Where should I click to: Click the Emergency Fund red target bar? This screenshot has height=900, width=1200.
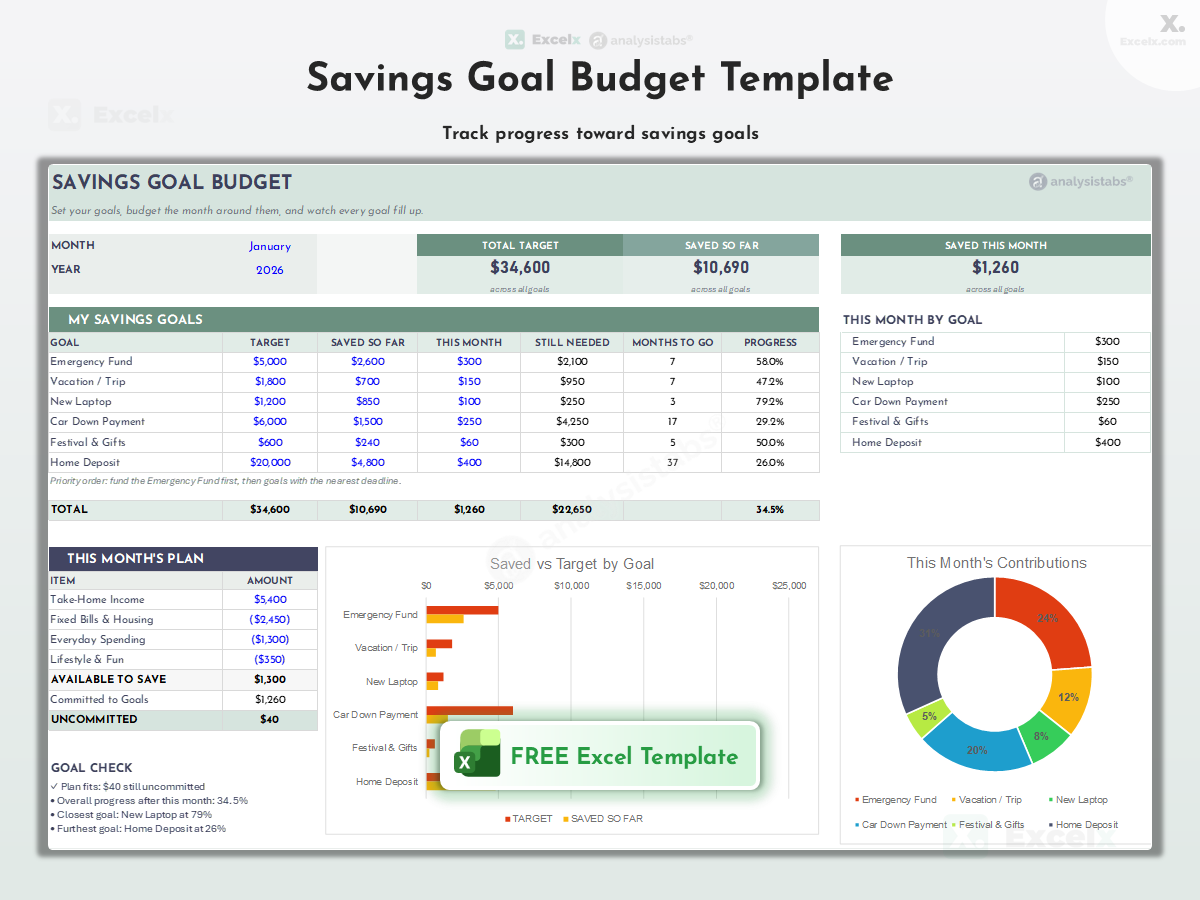pos(462,610)
